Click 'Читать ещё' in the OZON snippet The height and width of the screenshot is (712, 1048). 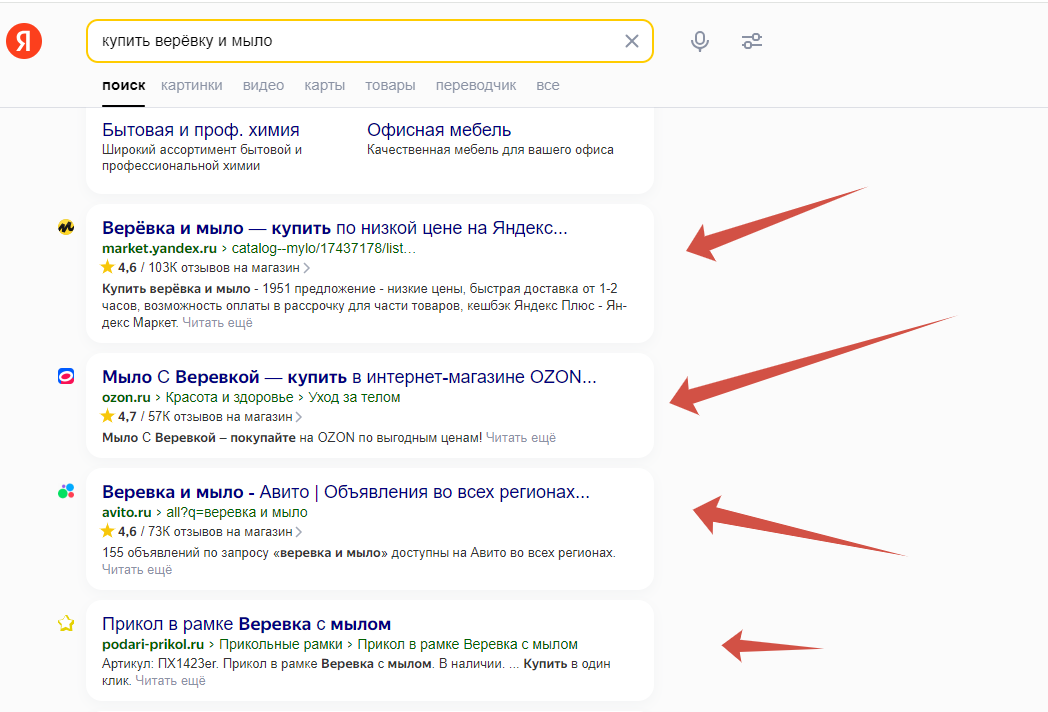pyautogui.click(x=521, y=438)
